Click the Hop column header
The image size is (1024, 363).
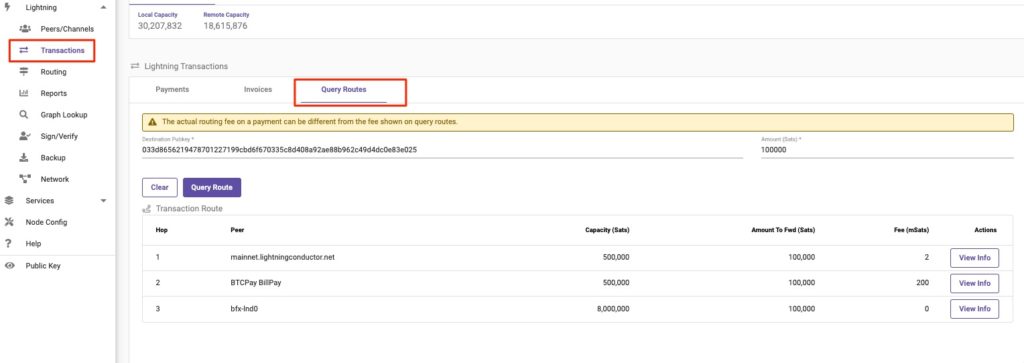161,230
